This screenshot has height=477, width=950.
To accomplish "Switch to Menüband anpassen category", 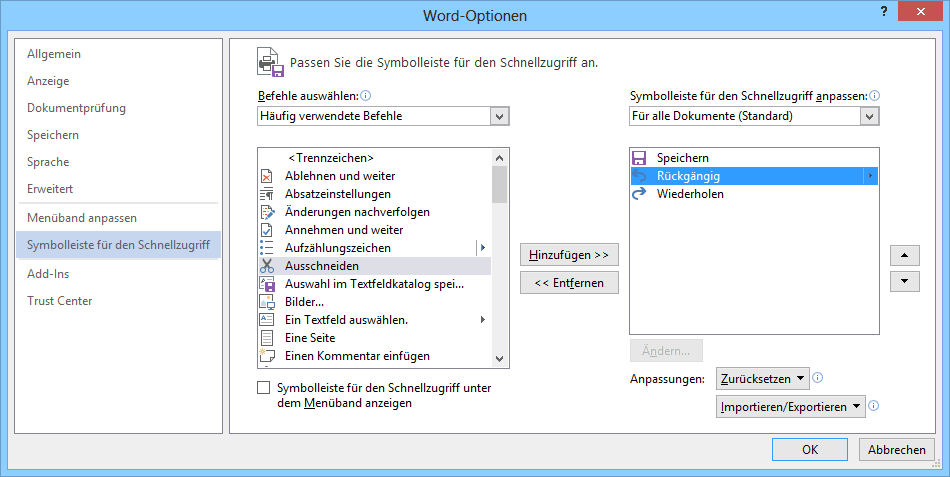I will click(82, 217).
